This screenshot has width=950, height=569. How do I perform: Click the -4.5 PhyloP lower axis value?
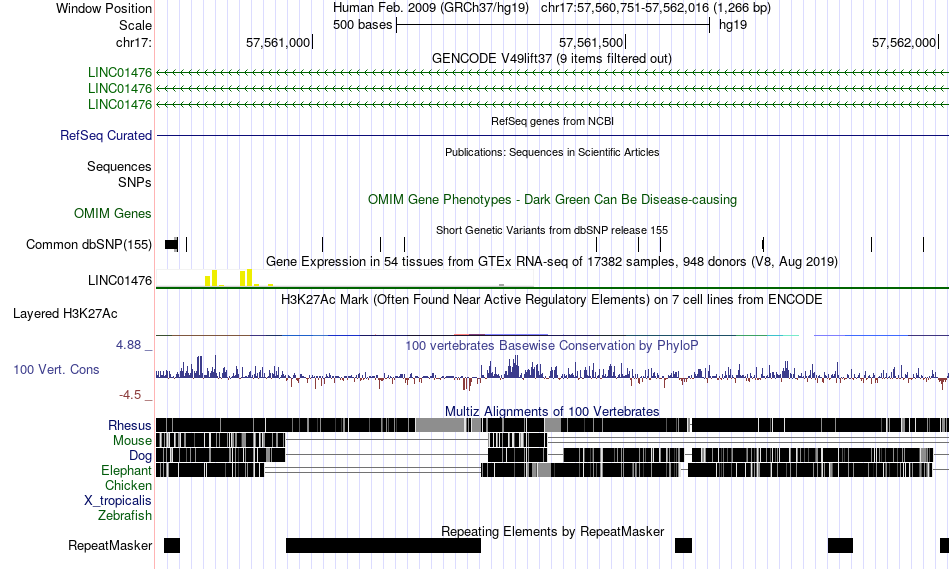tap(130, 395)
